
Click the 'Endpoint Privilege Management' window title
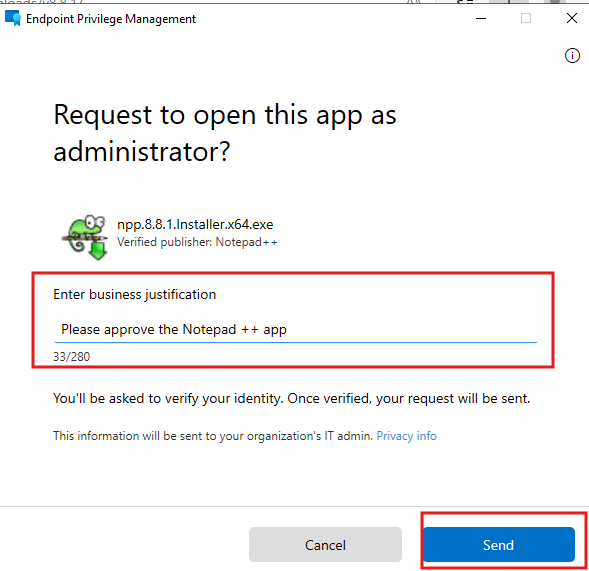click(111, 19)
